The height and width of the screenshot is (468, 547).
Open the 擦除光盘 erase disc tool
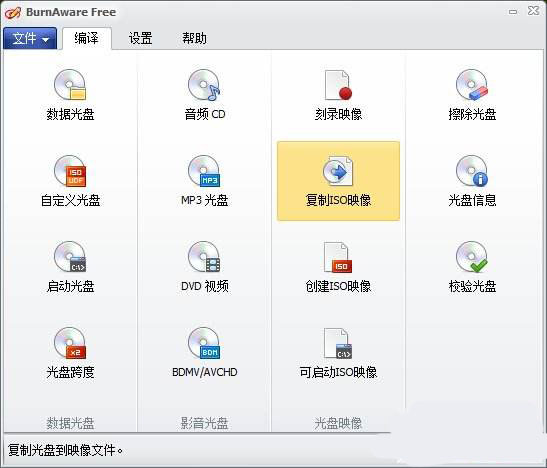point(472,95)
